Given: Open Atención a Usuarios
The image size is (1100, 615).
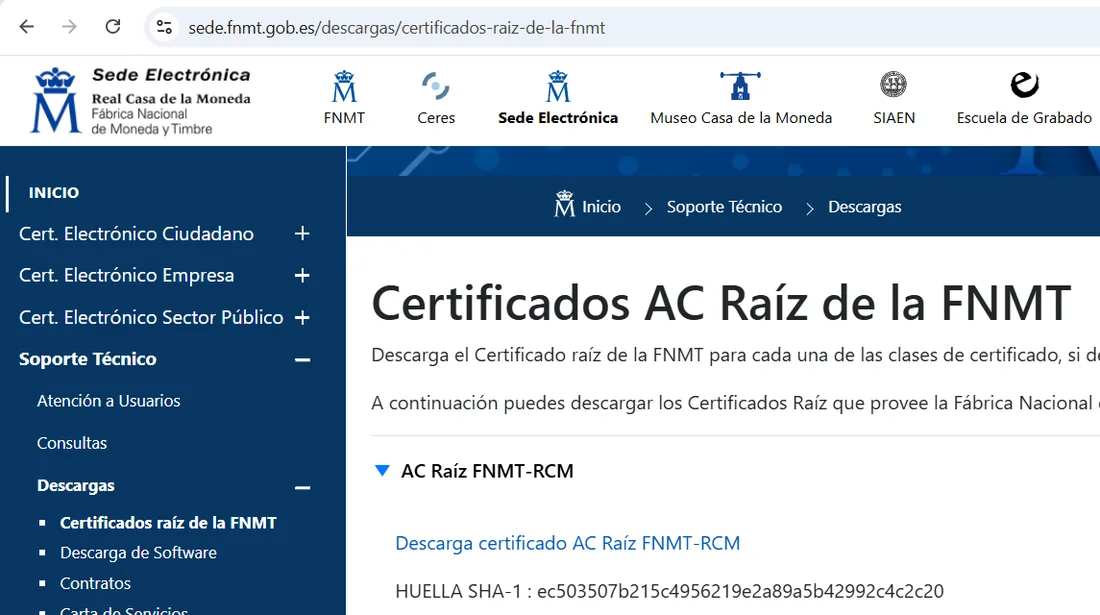Looking at the screenshot, I should click(109, 401).
